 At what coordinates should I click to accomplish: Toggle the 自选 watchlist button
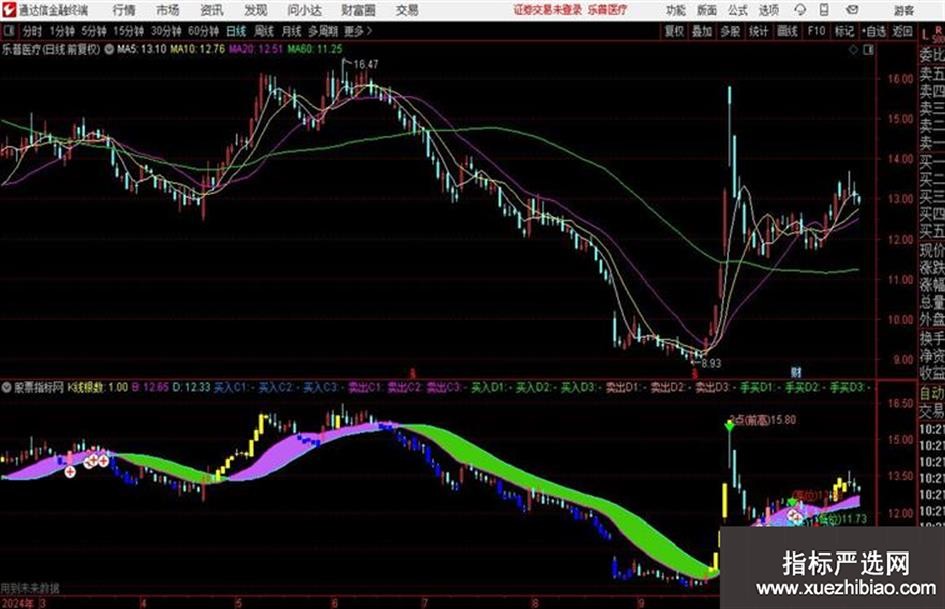tap(874, 31)
